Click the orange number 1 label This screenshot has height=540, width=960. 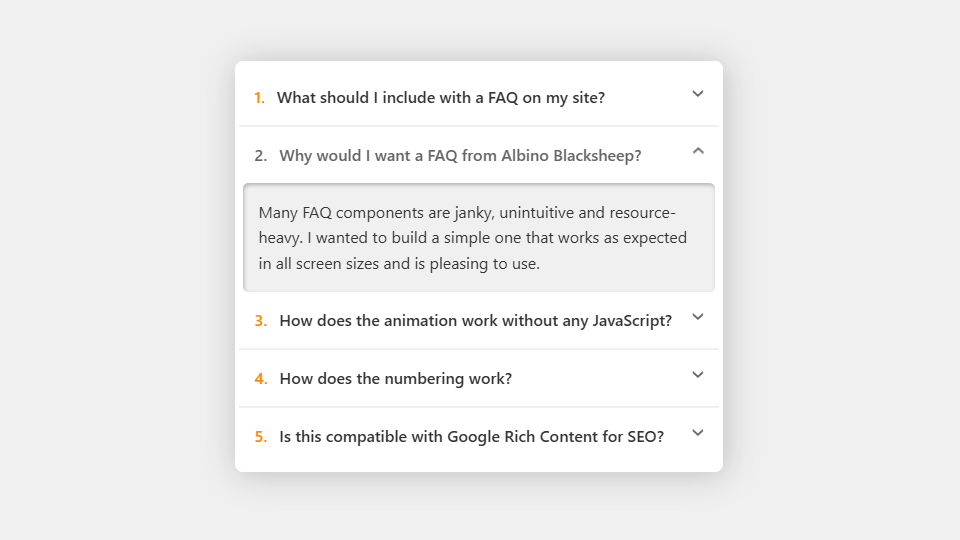click(x=259, y=98)
